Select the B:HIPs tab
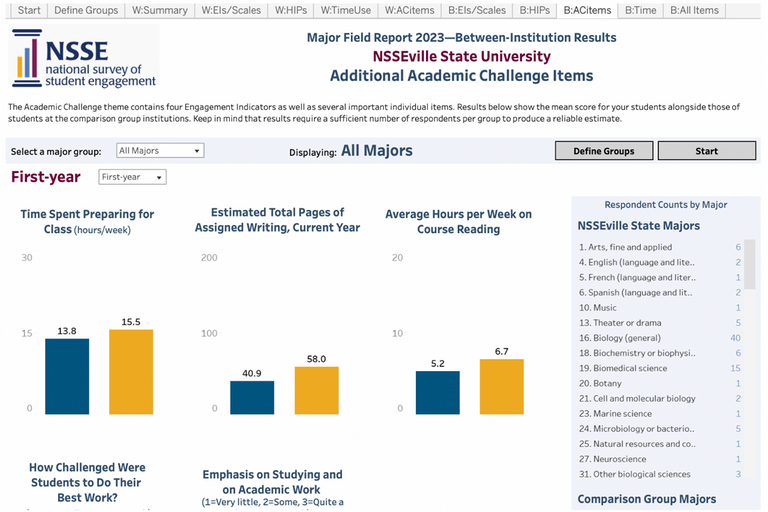This screenshot has height=512, width=768. pos(535,10)
